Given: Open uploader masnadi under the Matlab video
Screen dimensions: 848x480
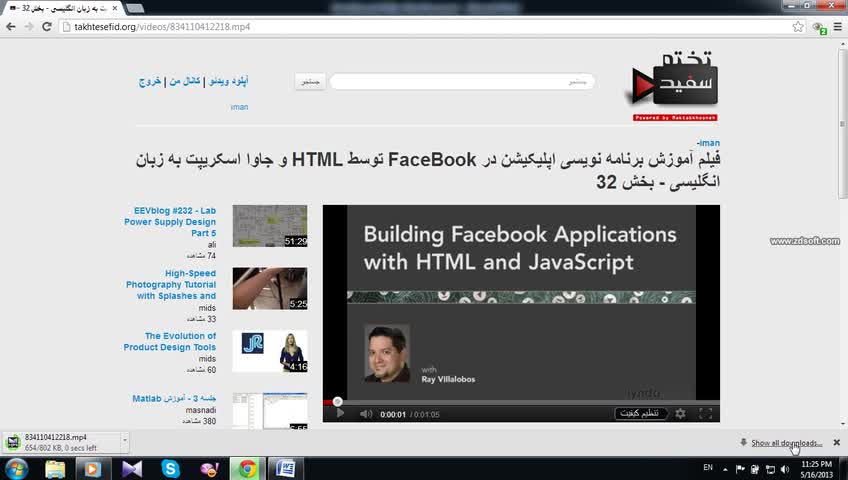Looking at the screenshot, I should 201,410.
